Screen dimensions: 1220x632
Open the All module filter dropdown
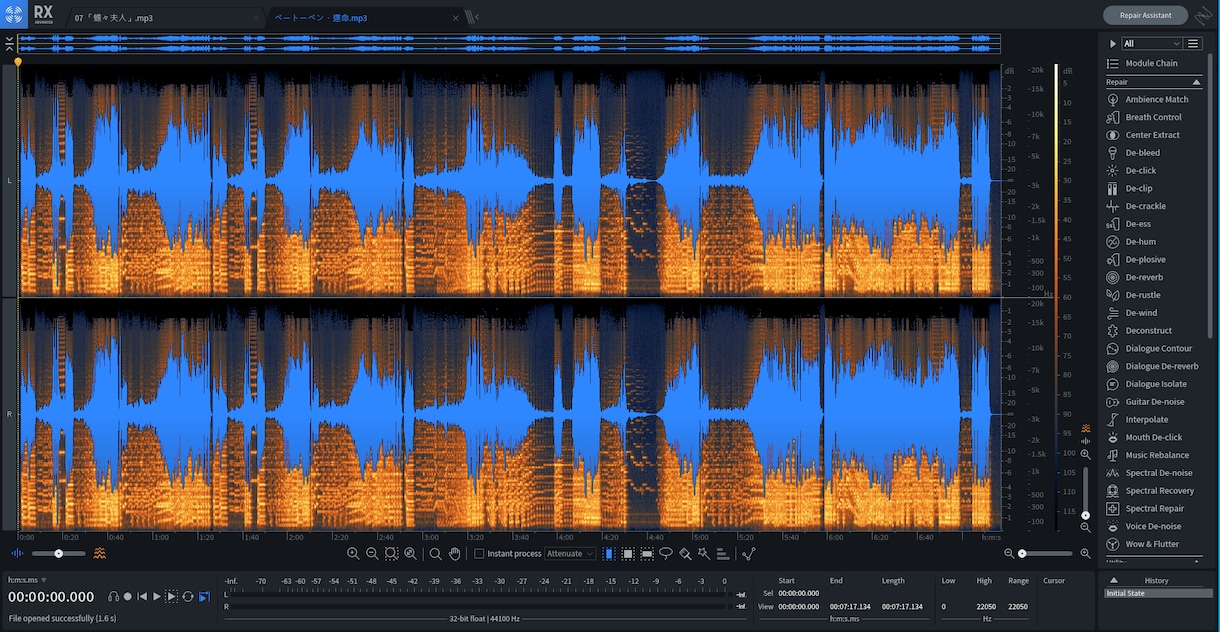[1152, 44]
